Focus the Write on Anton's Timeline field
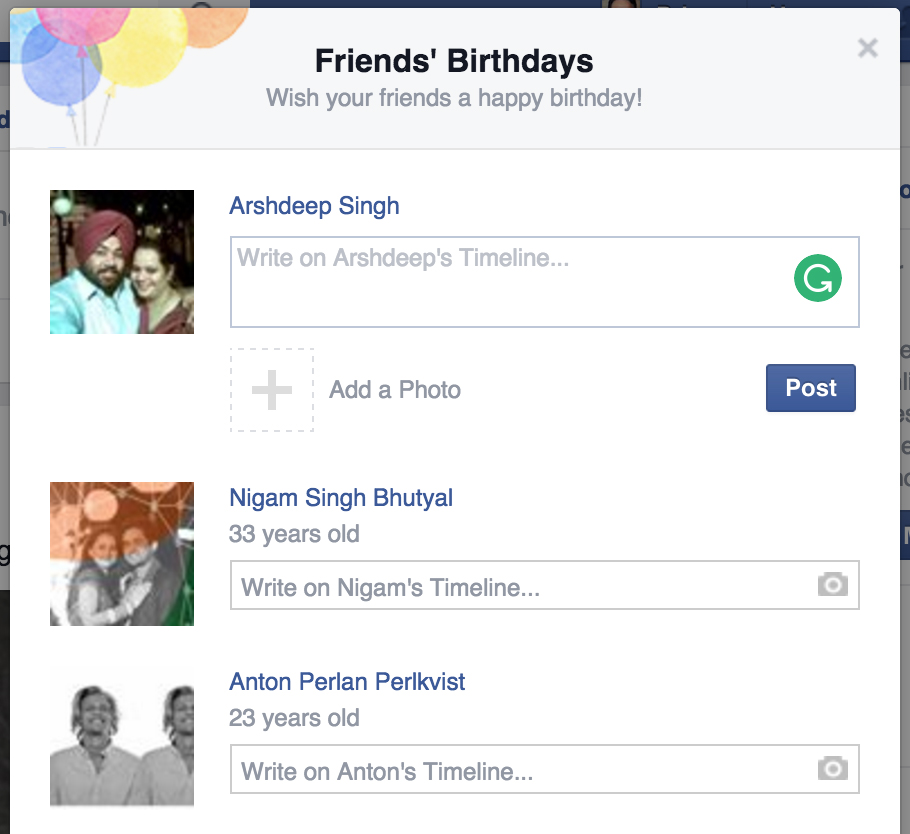Screen dimensions: 910x834 pyautogui.click(x=520, y=770)
